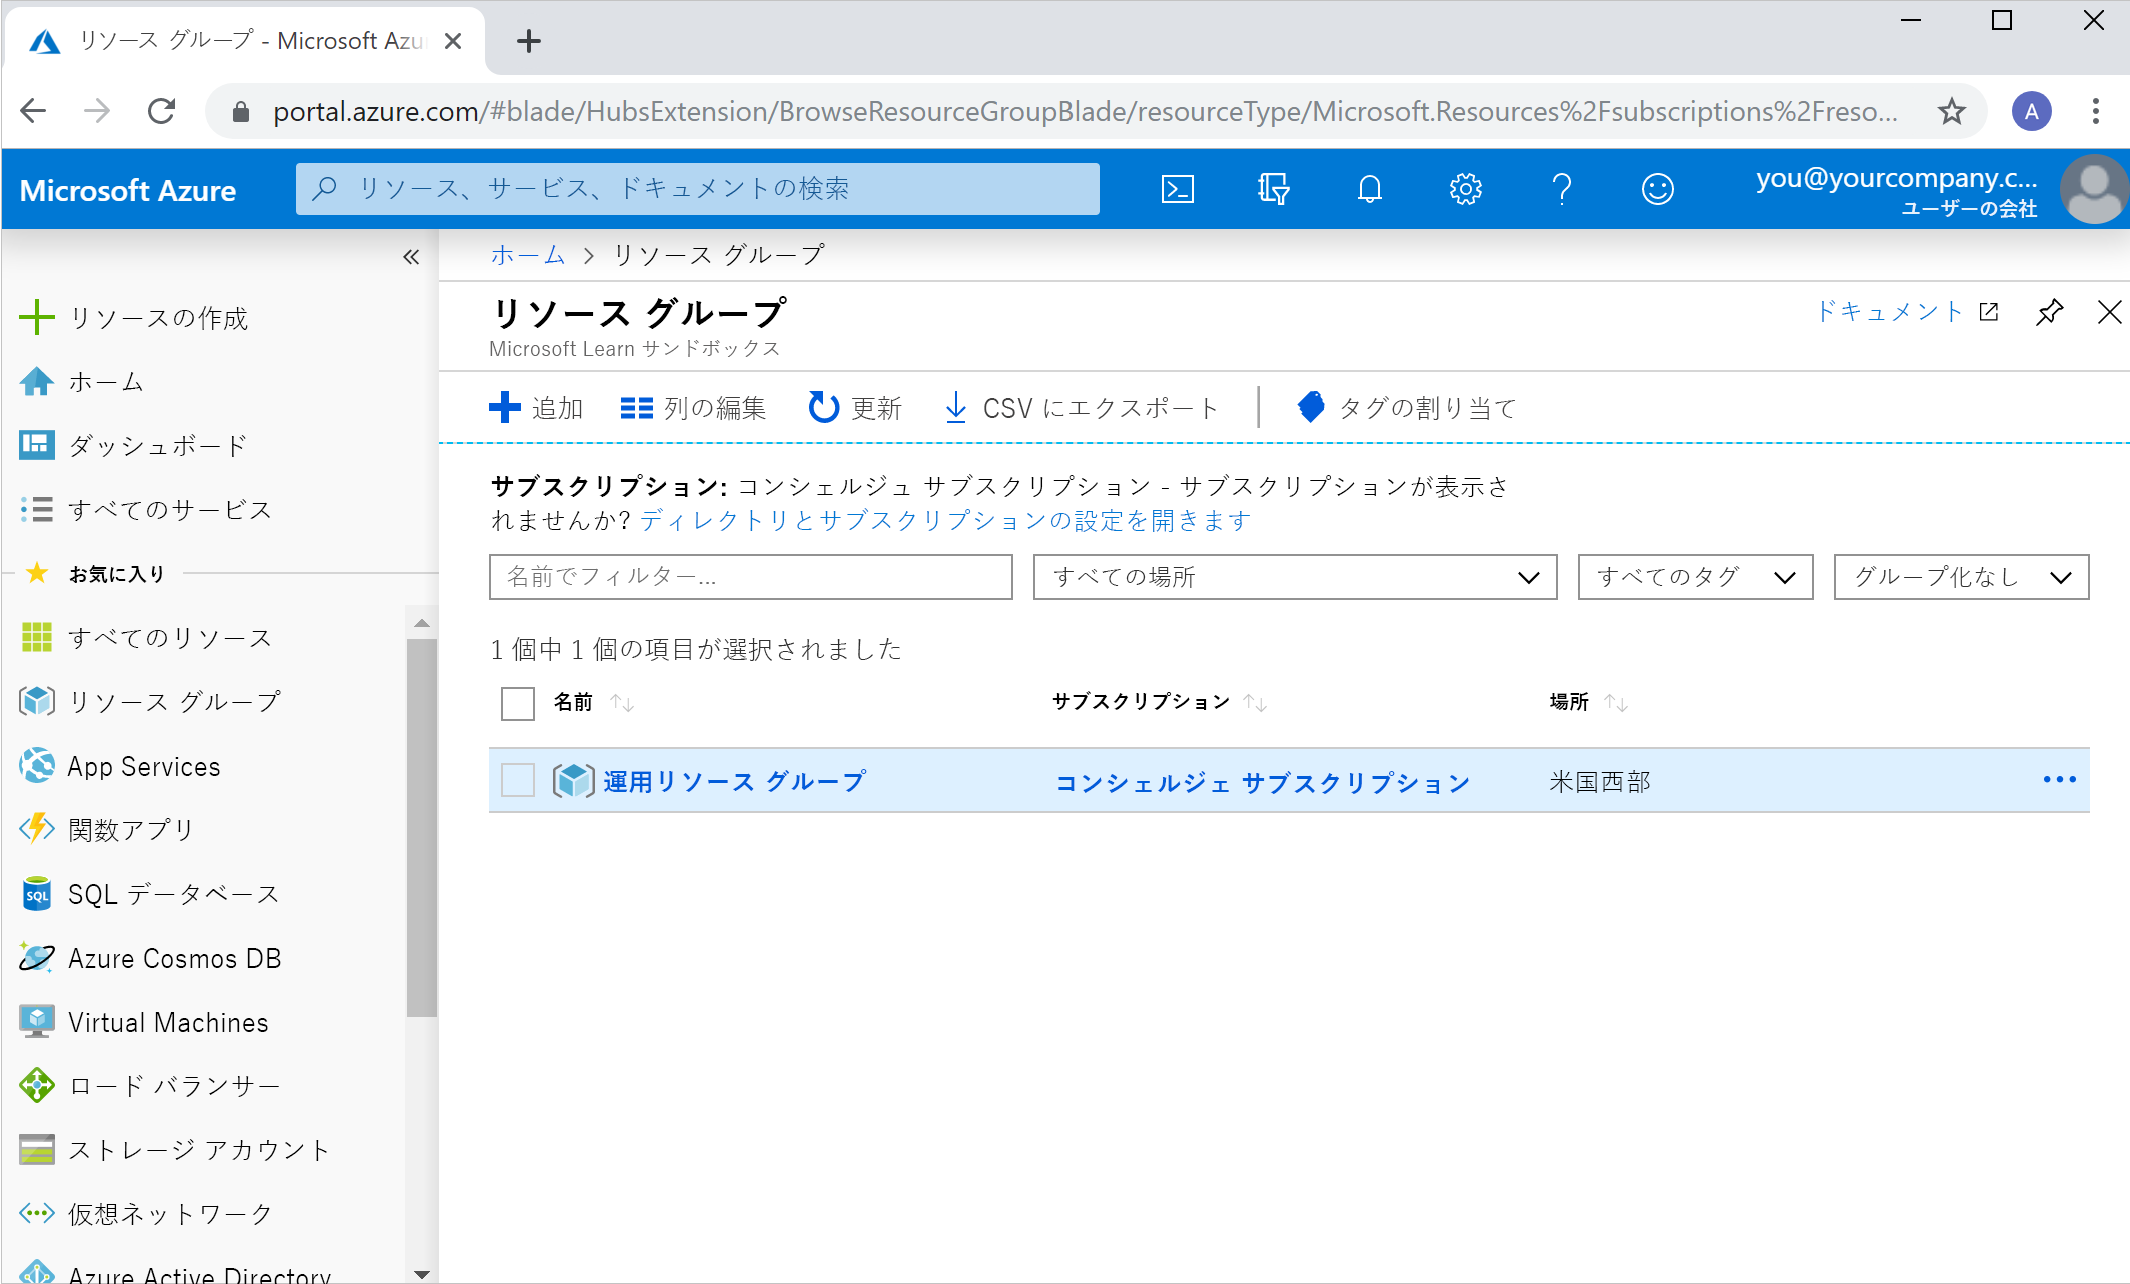The width and height of the screenshot is (2130, 1284).
Task: Click CSV にエクスポート
Action: tap(1080, 408)
